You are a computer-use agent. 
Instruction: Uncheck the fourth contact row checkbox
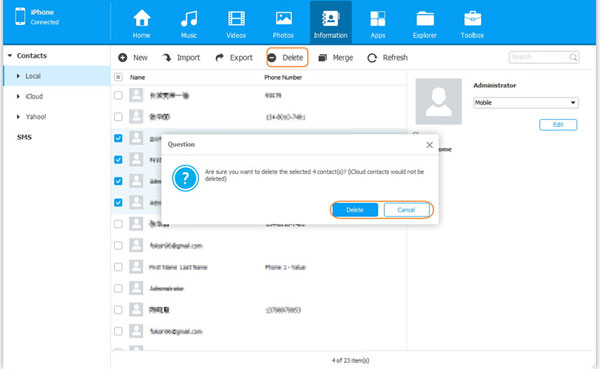click(x=118, y=160)
